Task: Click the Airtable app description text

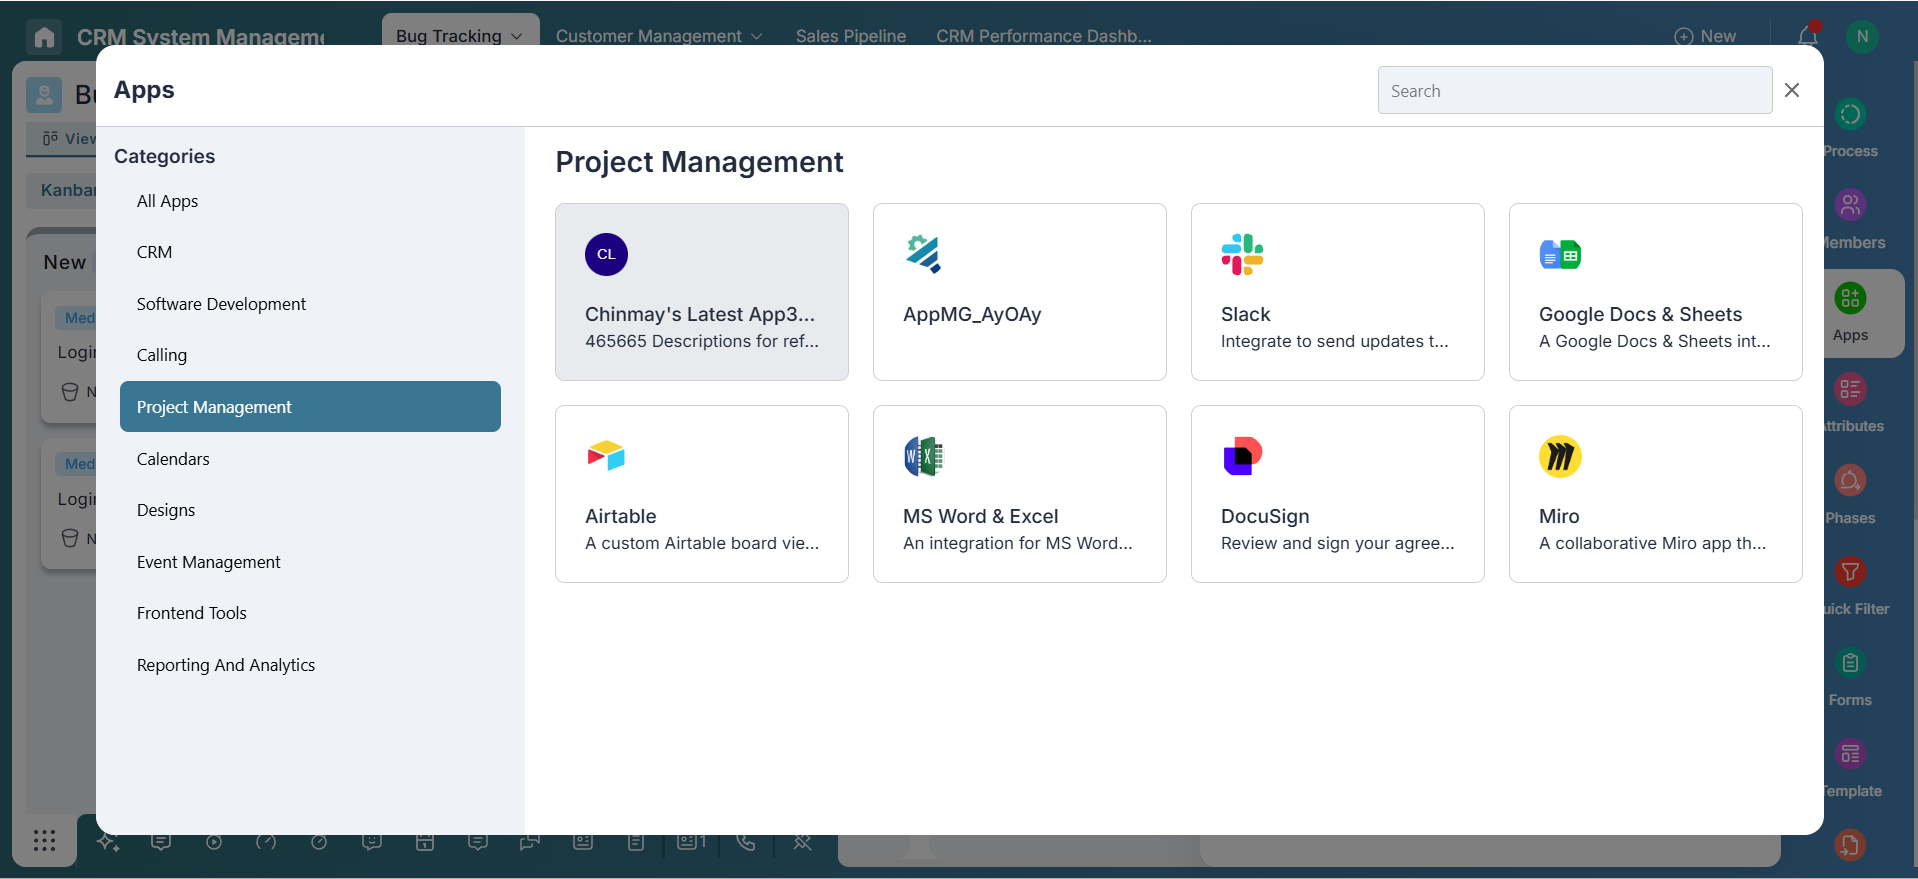Action: pos(702,543)
